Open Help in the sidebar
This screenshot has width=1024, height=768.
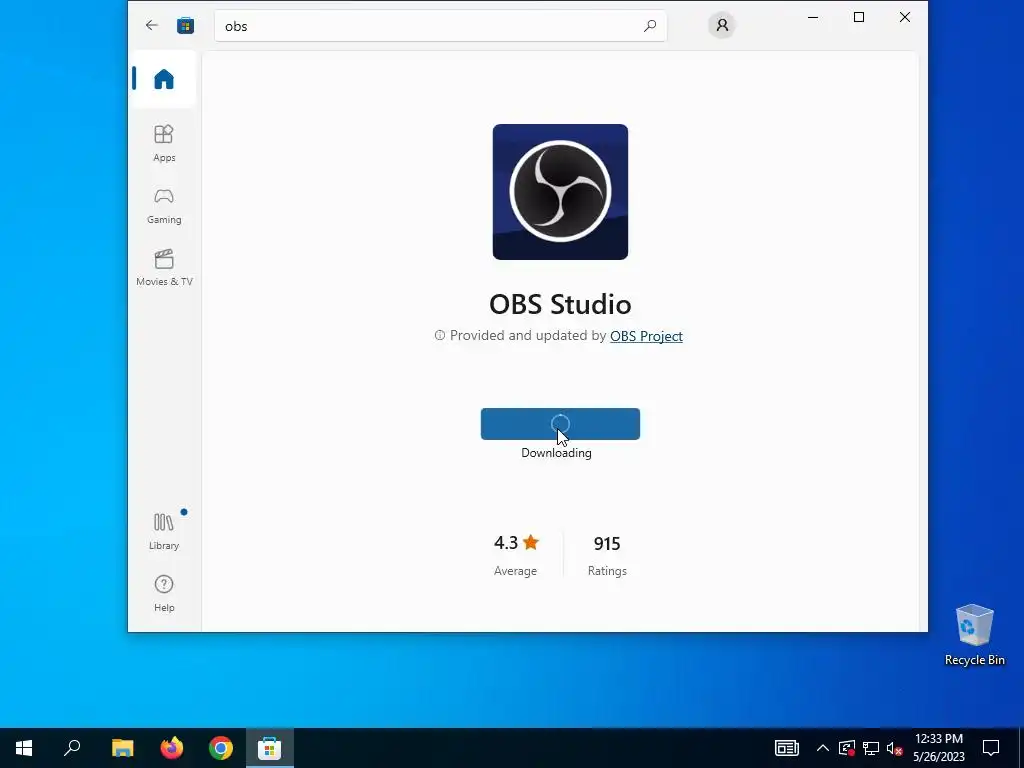pos(164,593)
